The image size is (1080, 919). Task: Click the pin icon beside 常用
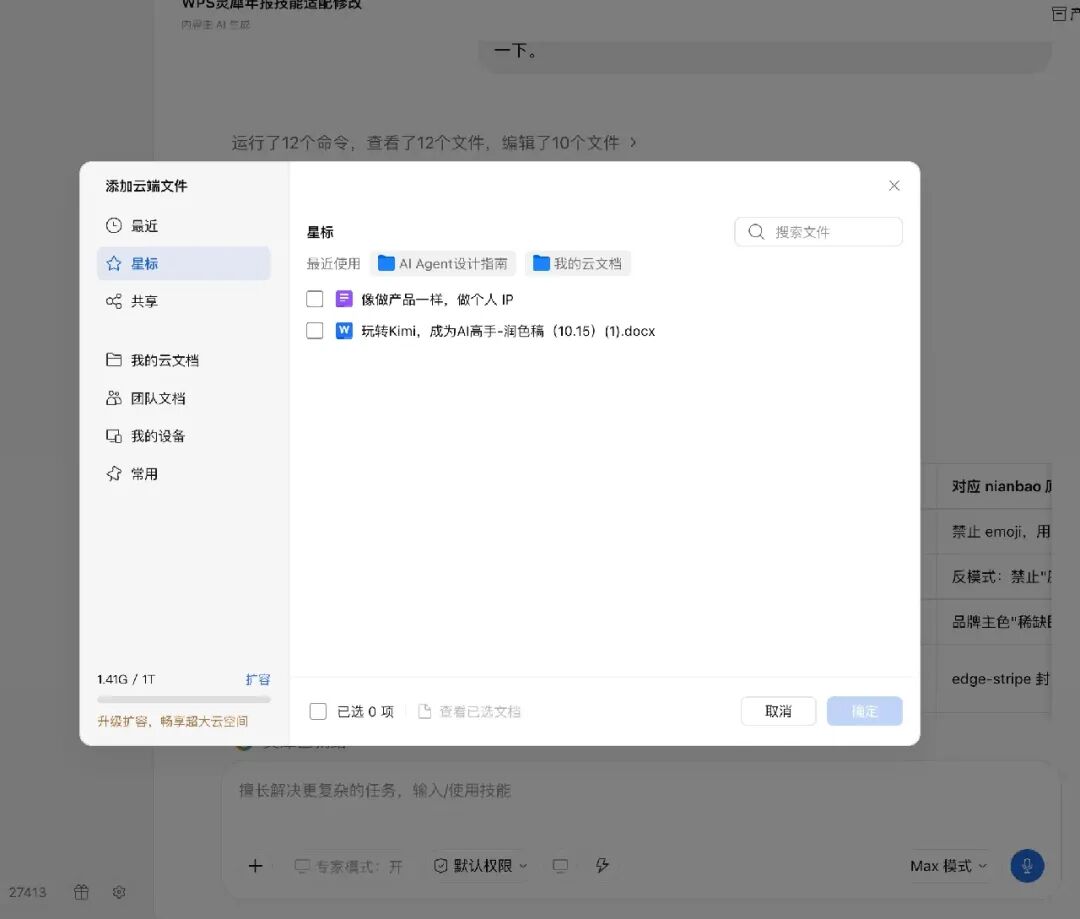pyautogui.click(x=114, y=474)
